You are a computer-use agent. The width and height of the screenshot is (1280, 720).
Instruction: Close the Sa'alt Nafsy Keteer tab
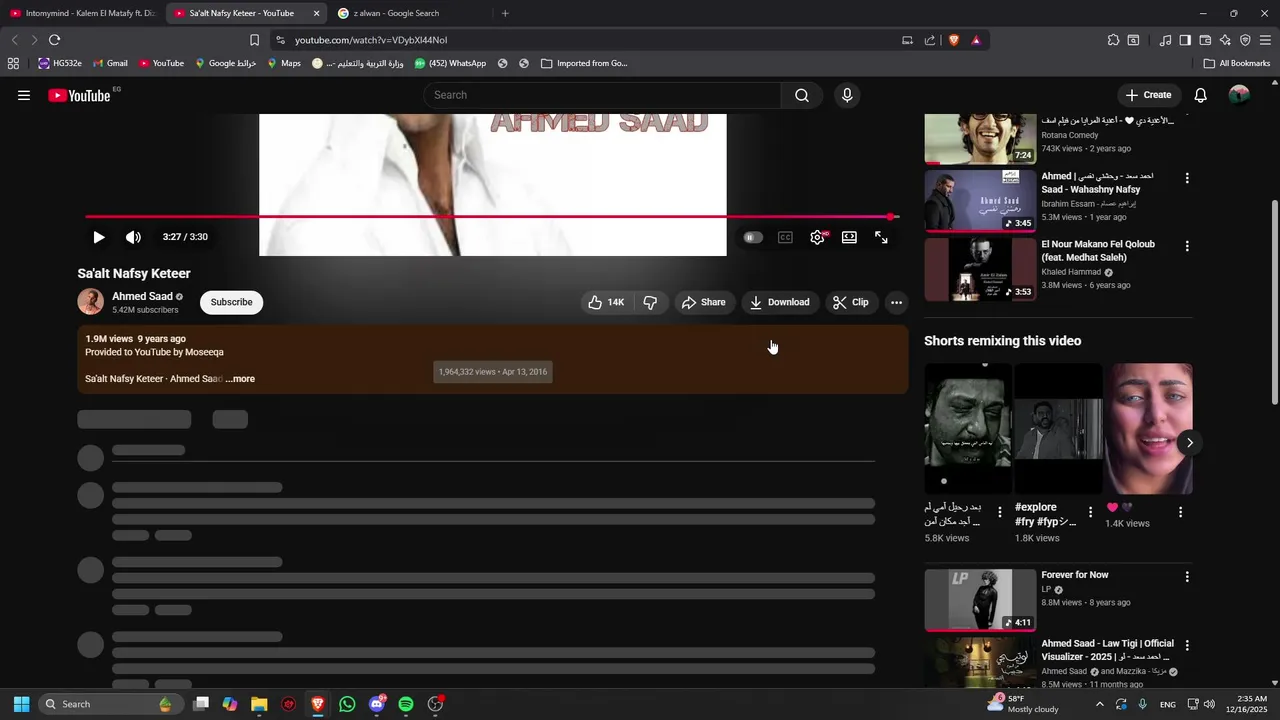[316, 13]
